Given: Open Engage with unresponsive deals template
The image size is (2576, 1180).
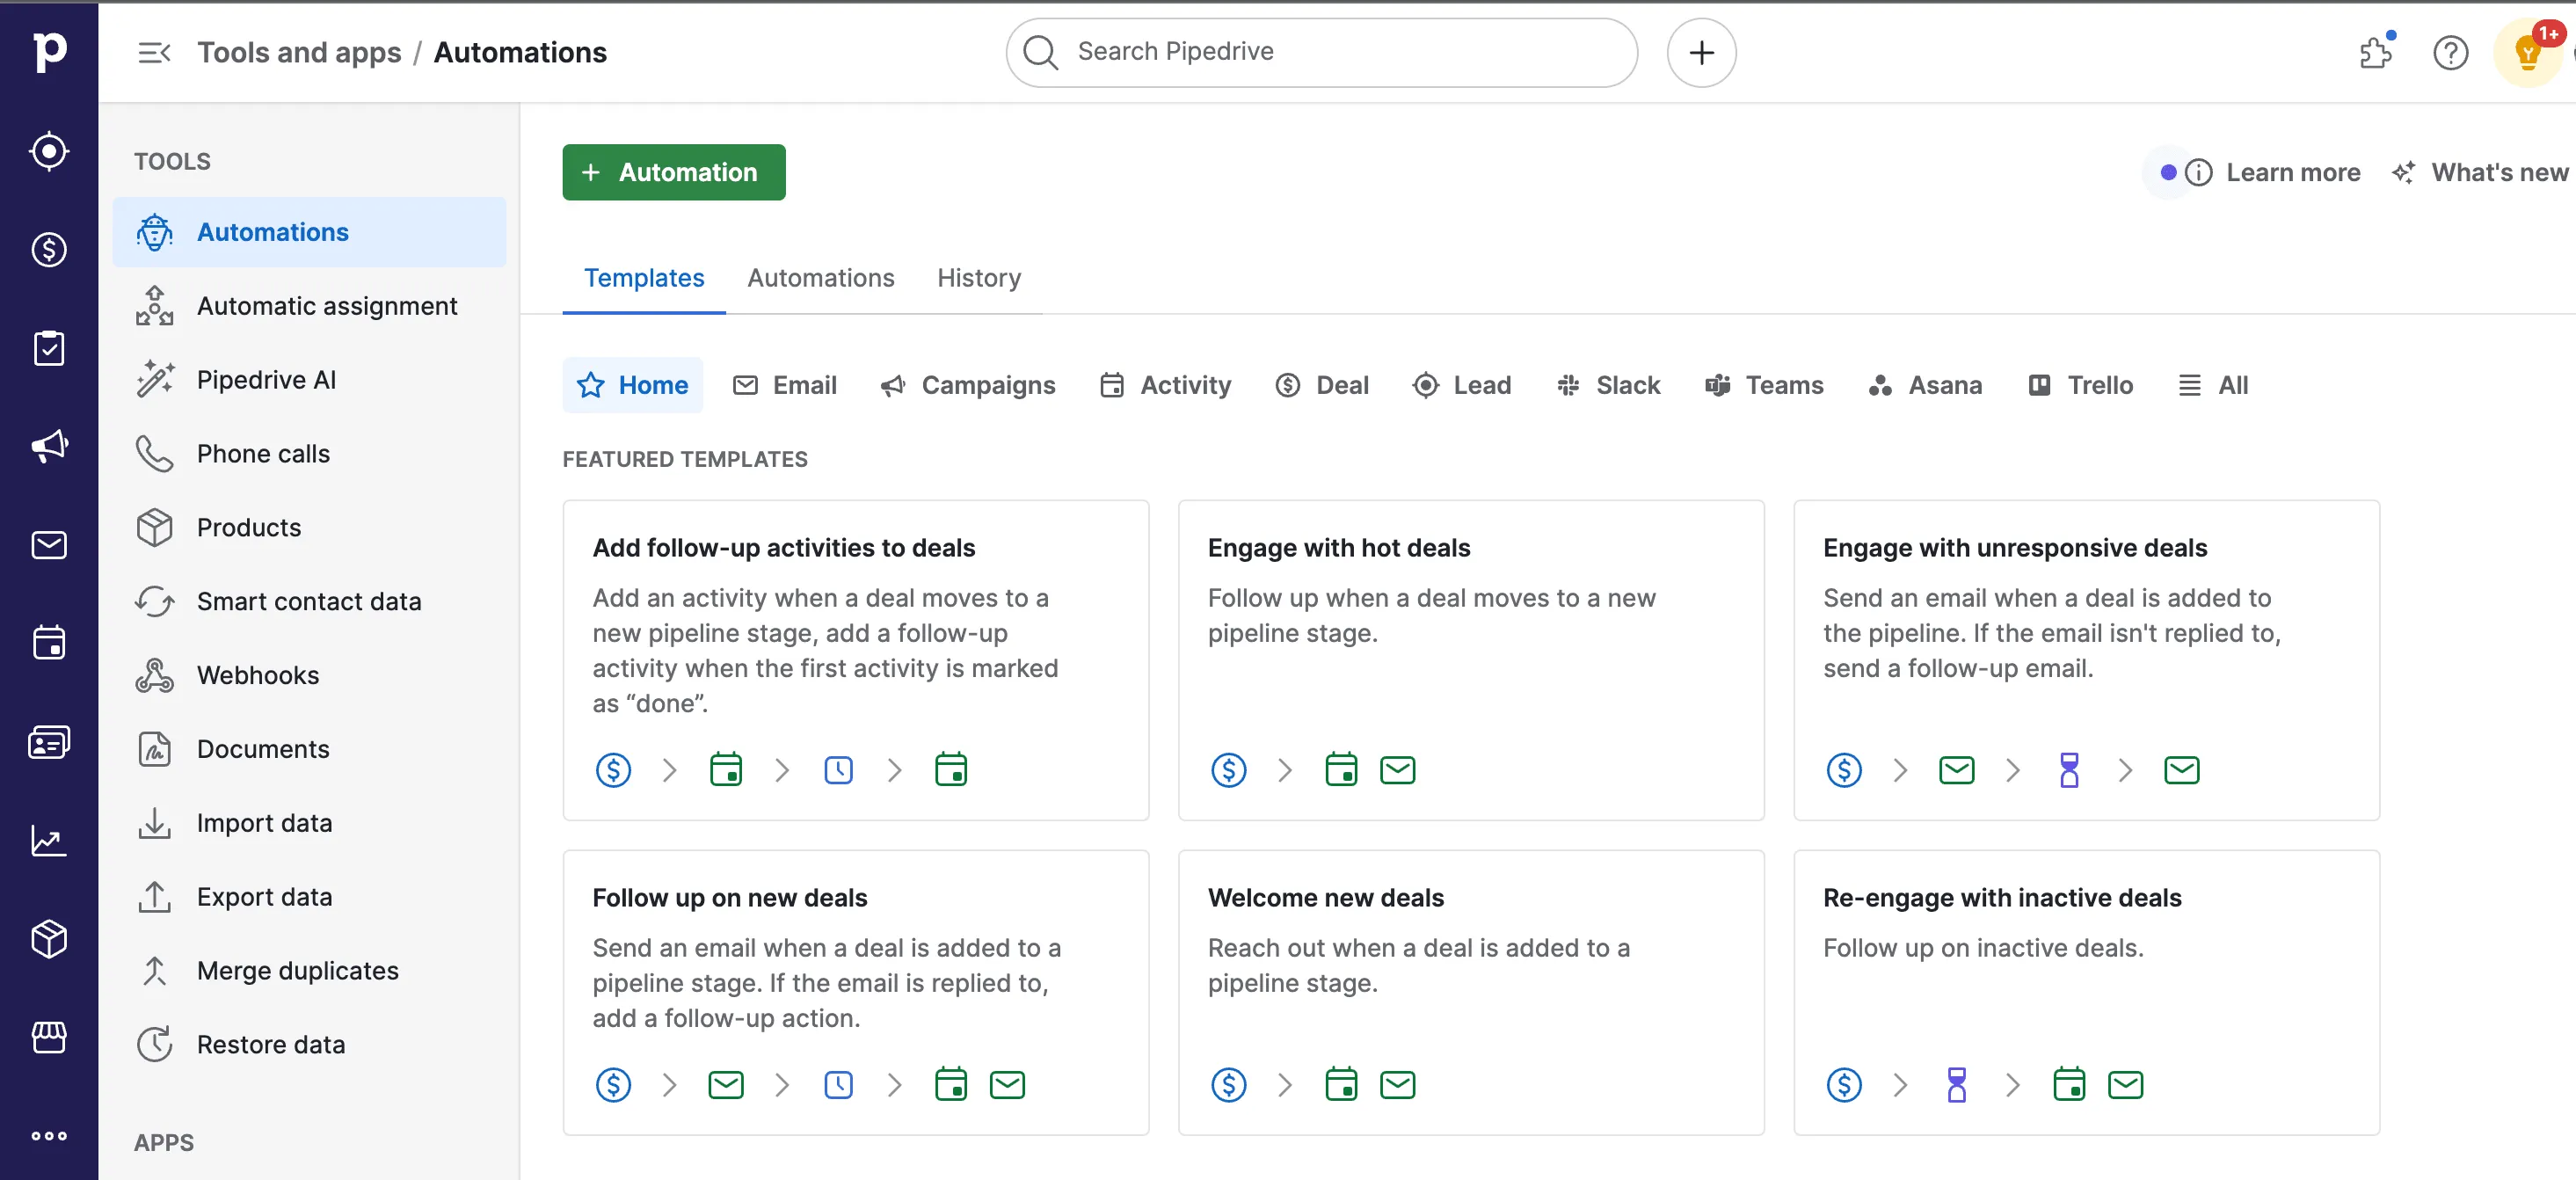Looking at the screenshot, I should click(2086, 660).
